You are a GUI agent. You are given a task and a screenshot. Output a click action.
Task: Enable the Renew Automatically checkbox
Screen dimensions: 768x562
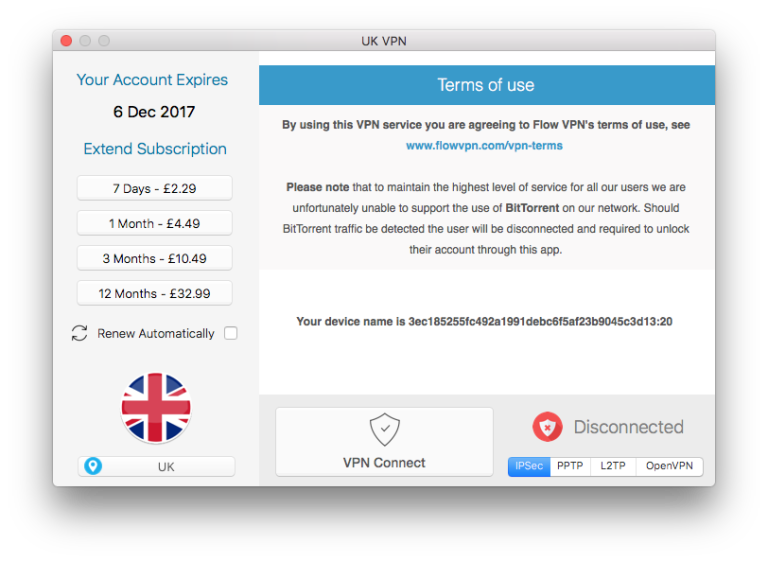pos(231,333)
